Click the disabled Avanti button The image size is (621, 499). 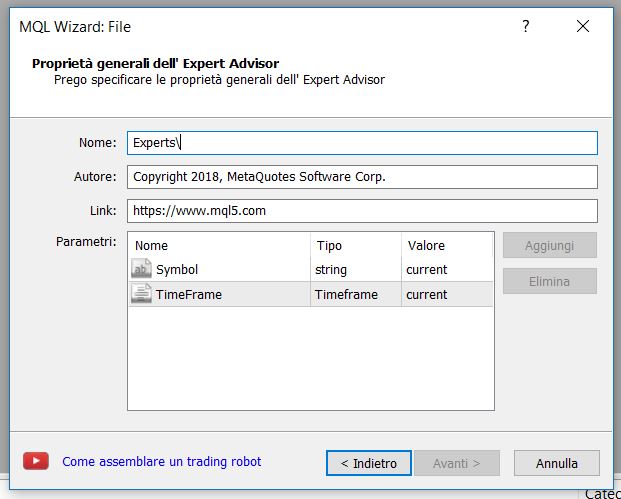(x=457, y=463)
